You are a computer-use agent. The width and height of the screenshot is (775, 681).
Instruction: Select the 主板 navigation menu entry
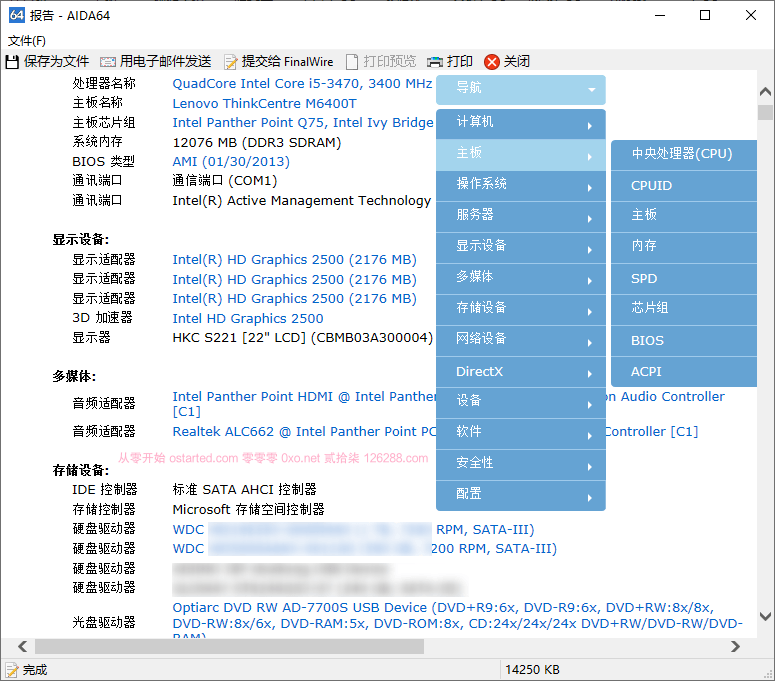[x=521, y=155]
